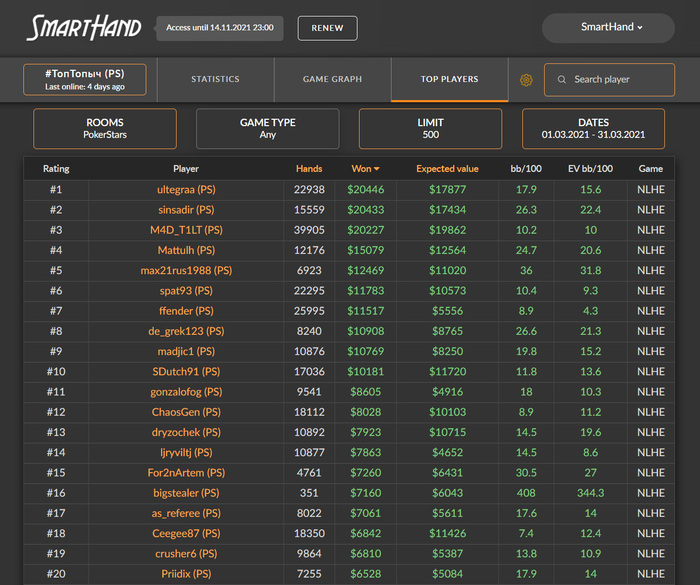Open player M4D_T1LT (PS)
Viewport: 700px width, 585px height.
(186, 230)
